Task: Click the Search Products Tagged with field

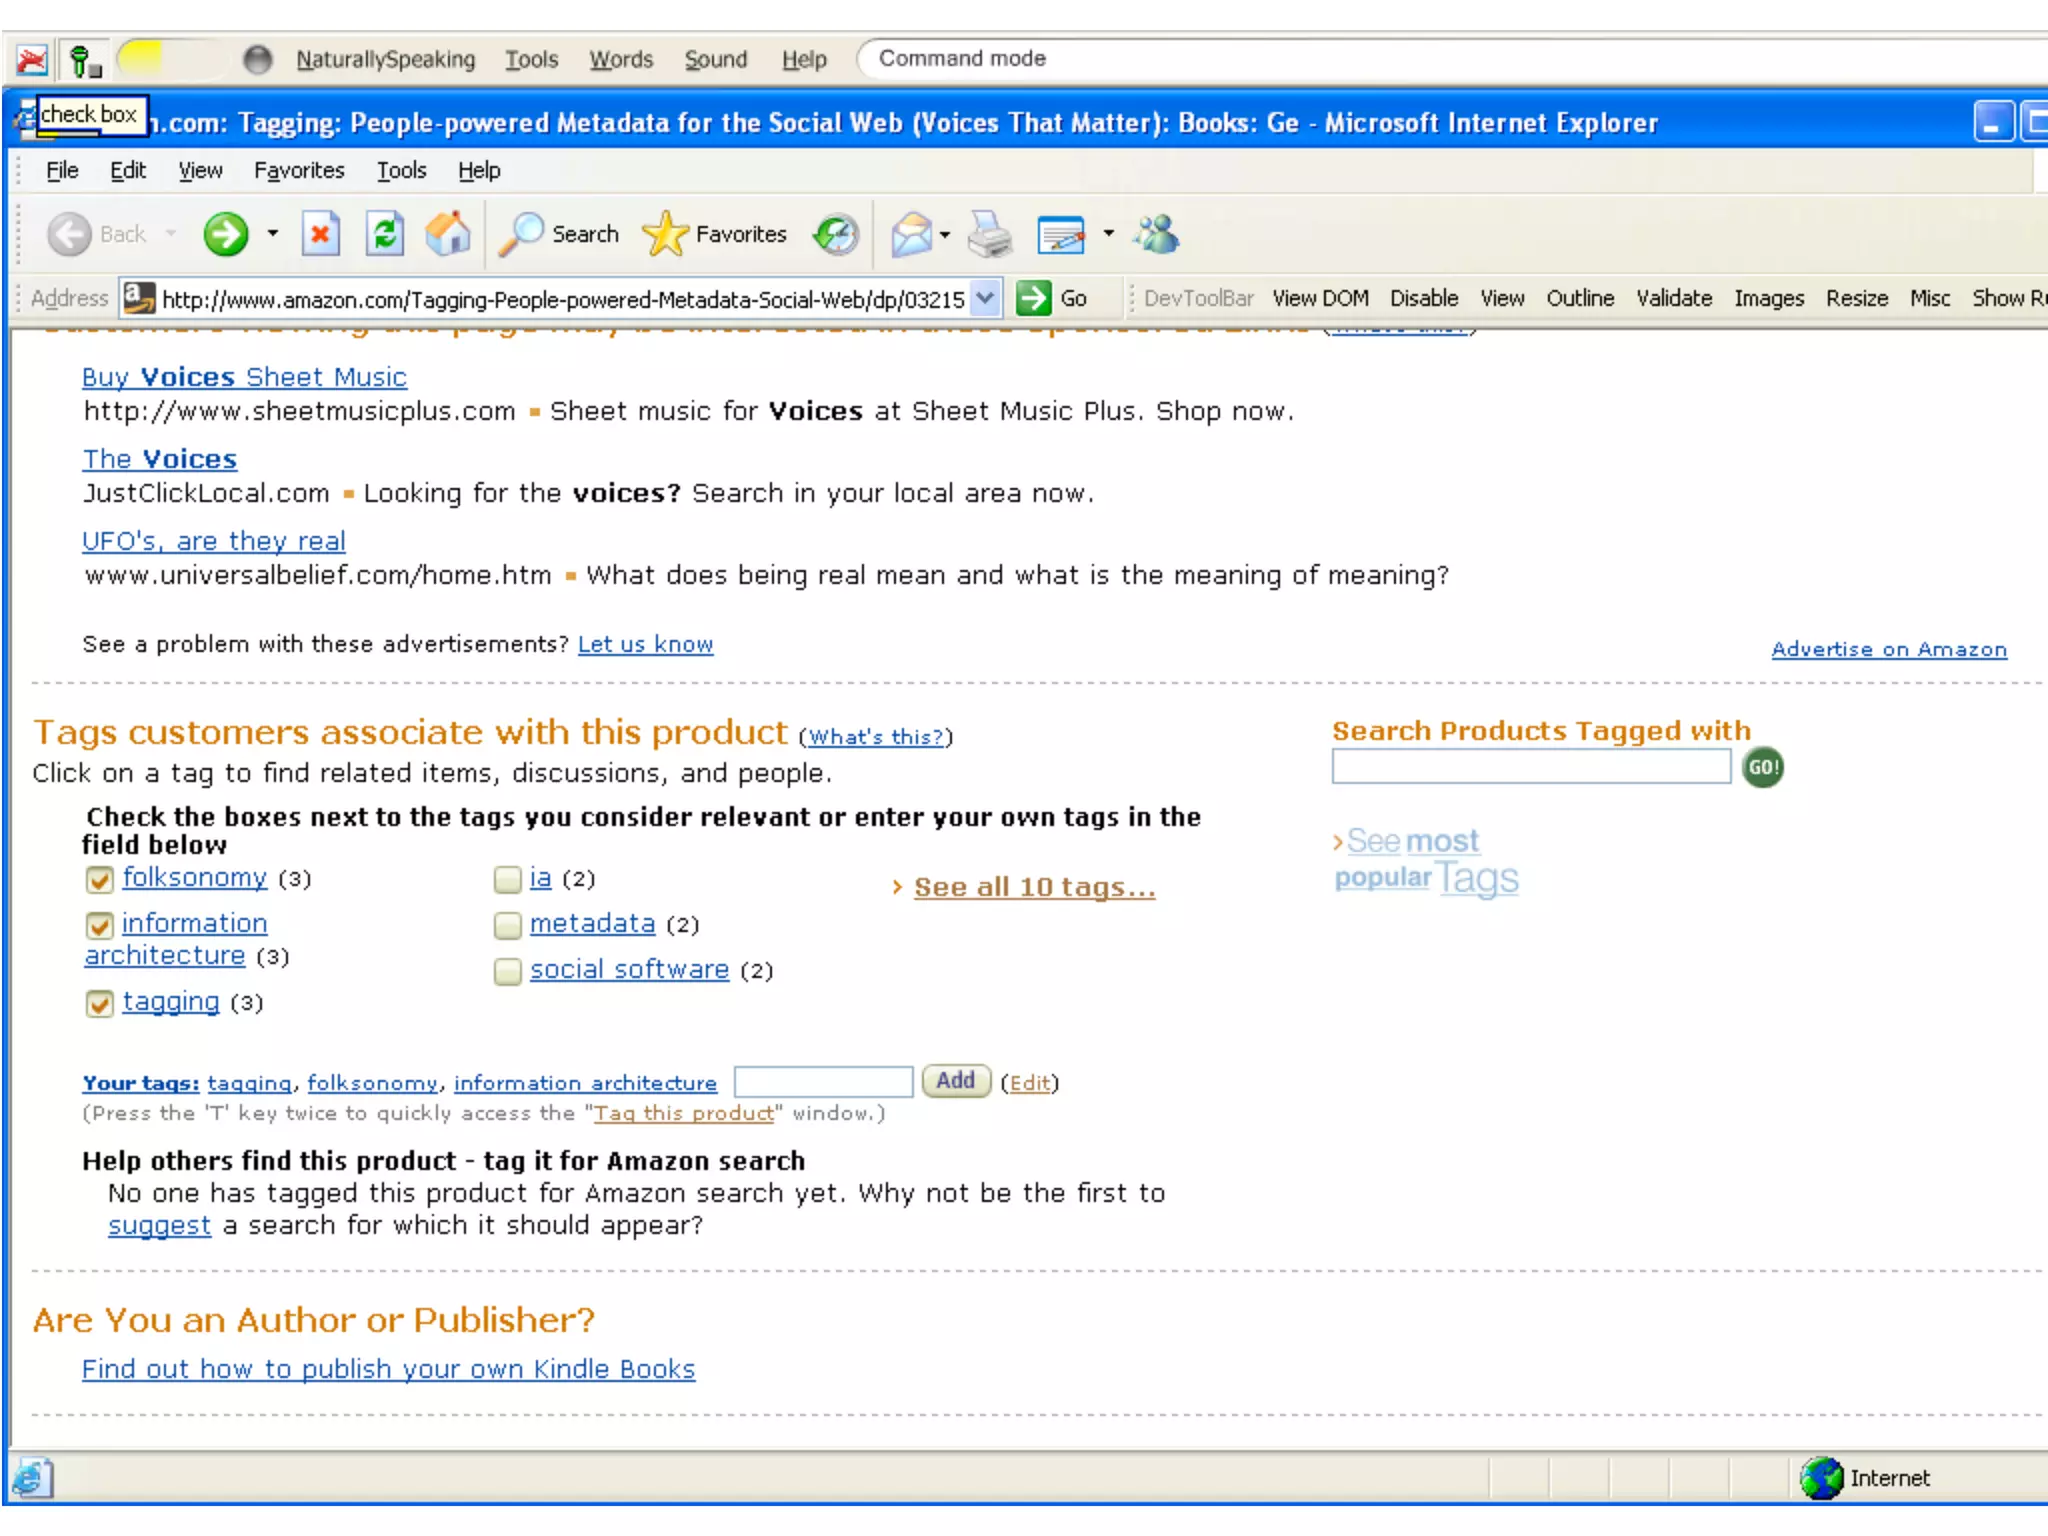Action: (1530, 768)
